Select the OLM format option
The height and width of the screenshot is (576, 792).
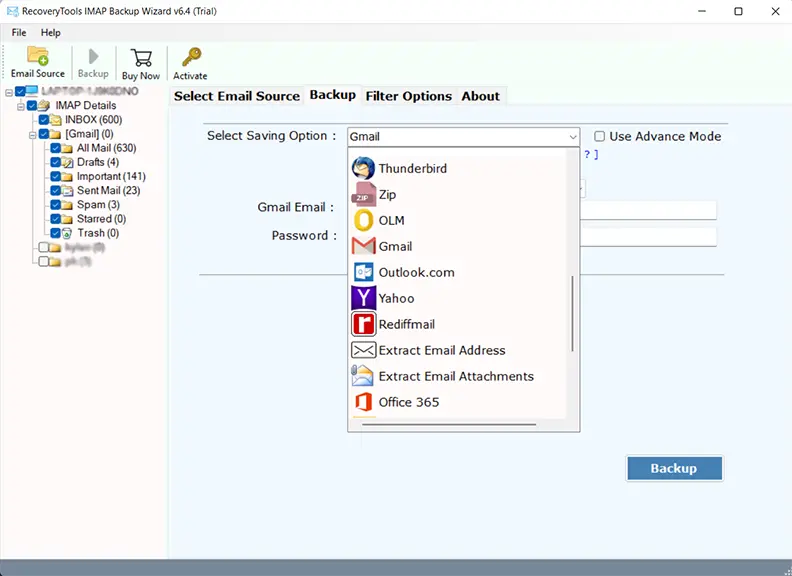click(x=391, y=220)
